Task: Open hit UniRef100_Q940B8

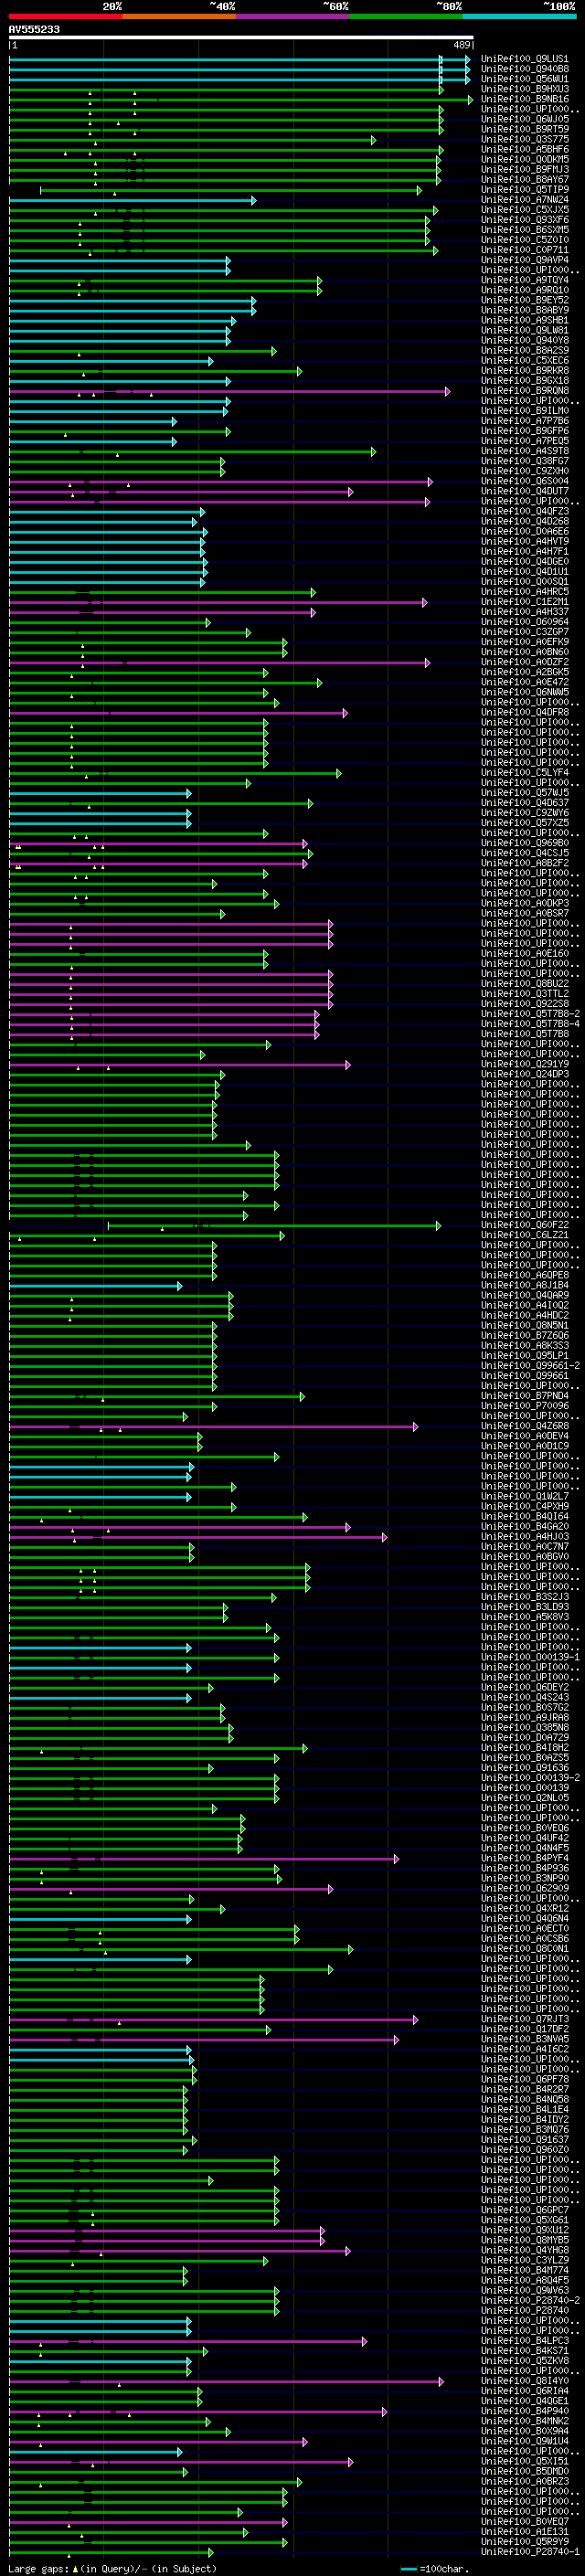Action: [x=525, y=69]
